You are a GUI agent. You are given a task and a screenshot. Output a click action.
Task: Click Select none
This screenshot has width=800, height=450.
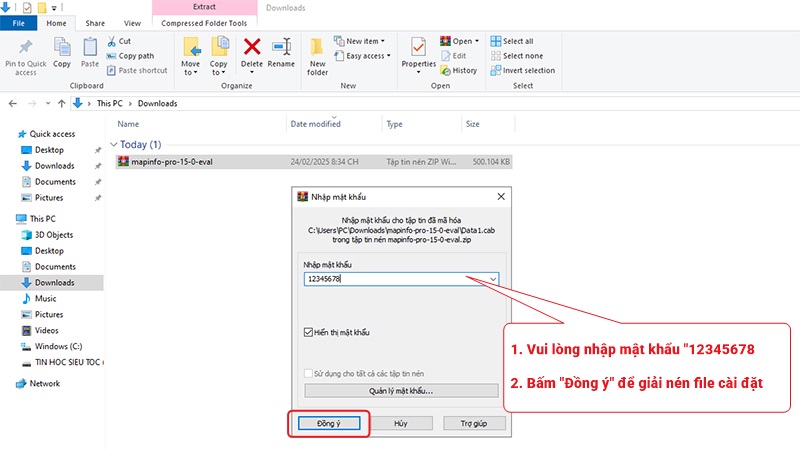517,56
